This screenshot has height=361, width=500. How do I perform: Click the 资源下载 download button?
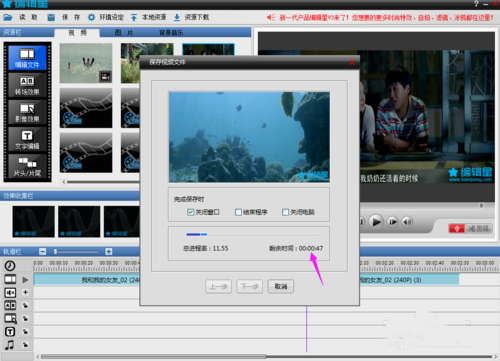pos(191,17)
